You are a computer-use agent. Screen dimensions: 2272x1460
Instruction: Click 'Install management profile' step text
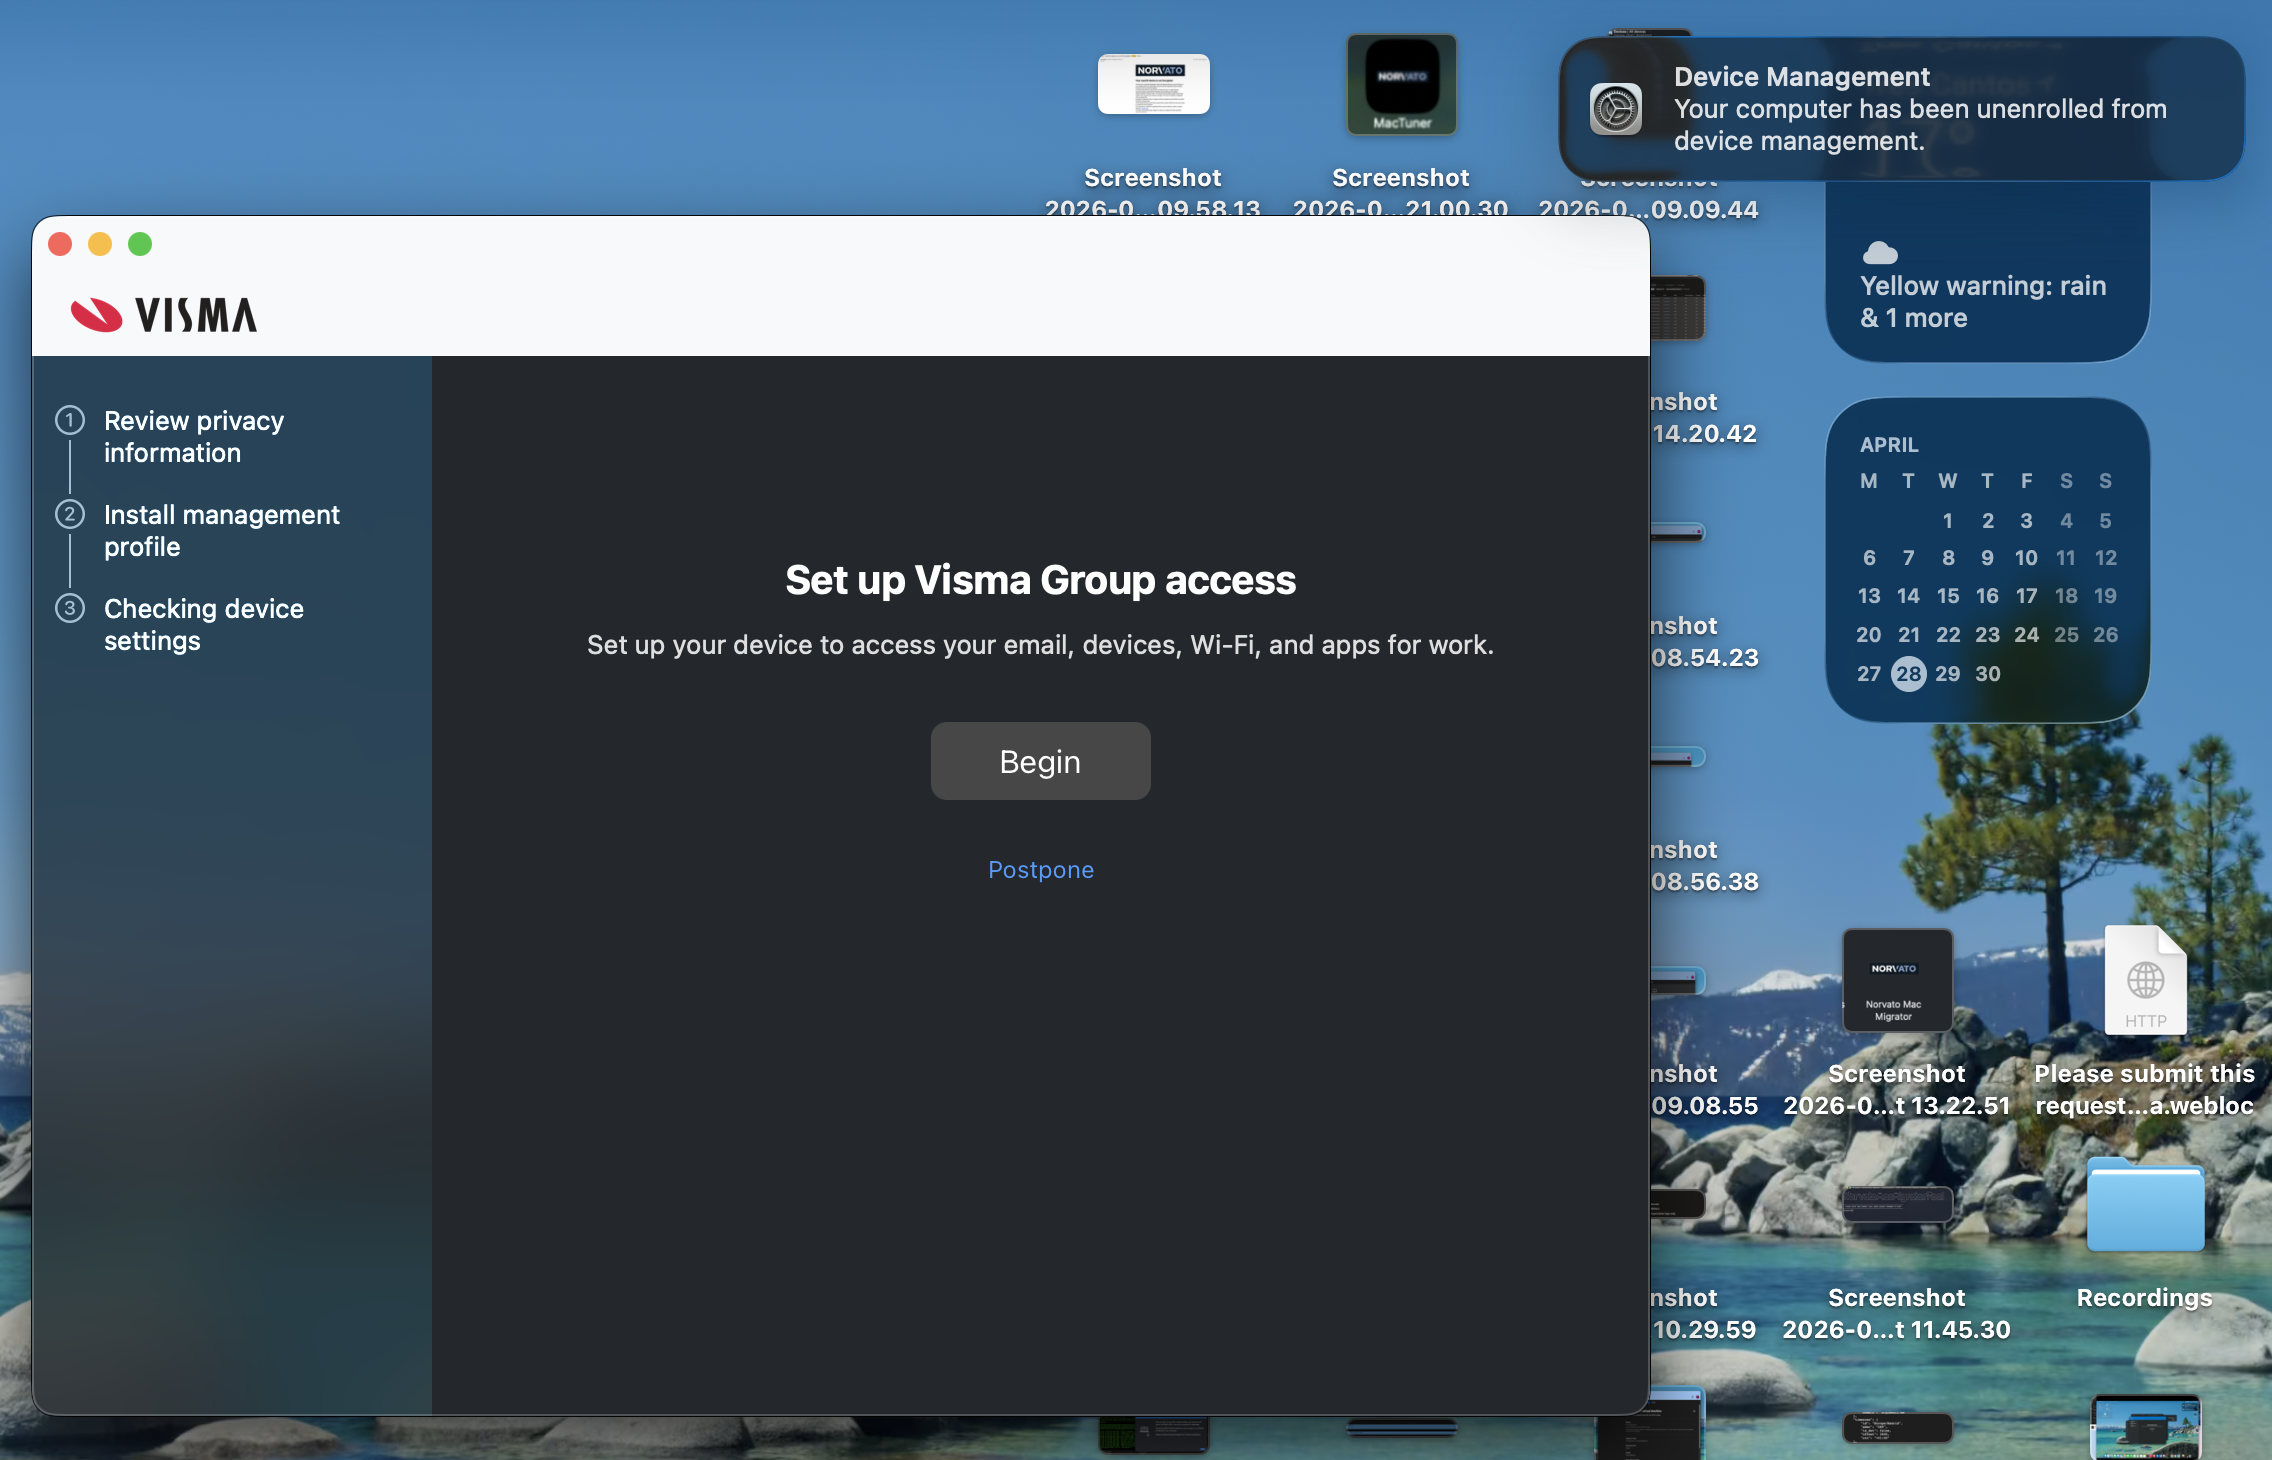pos(222,531)
